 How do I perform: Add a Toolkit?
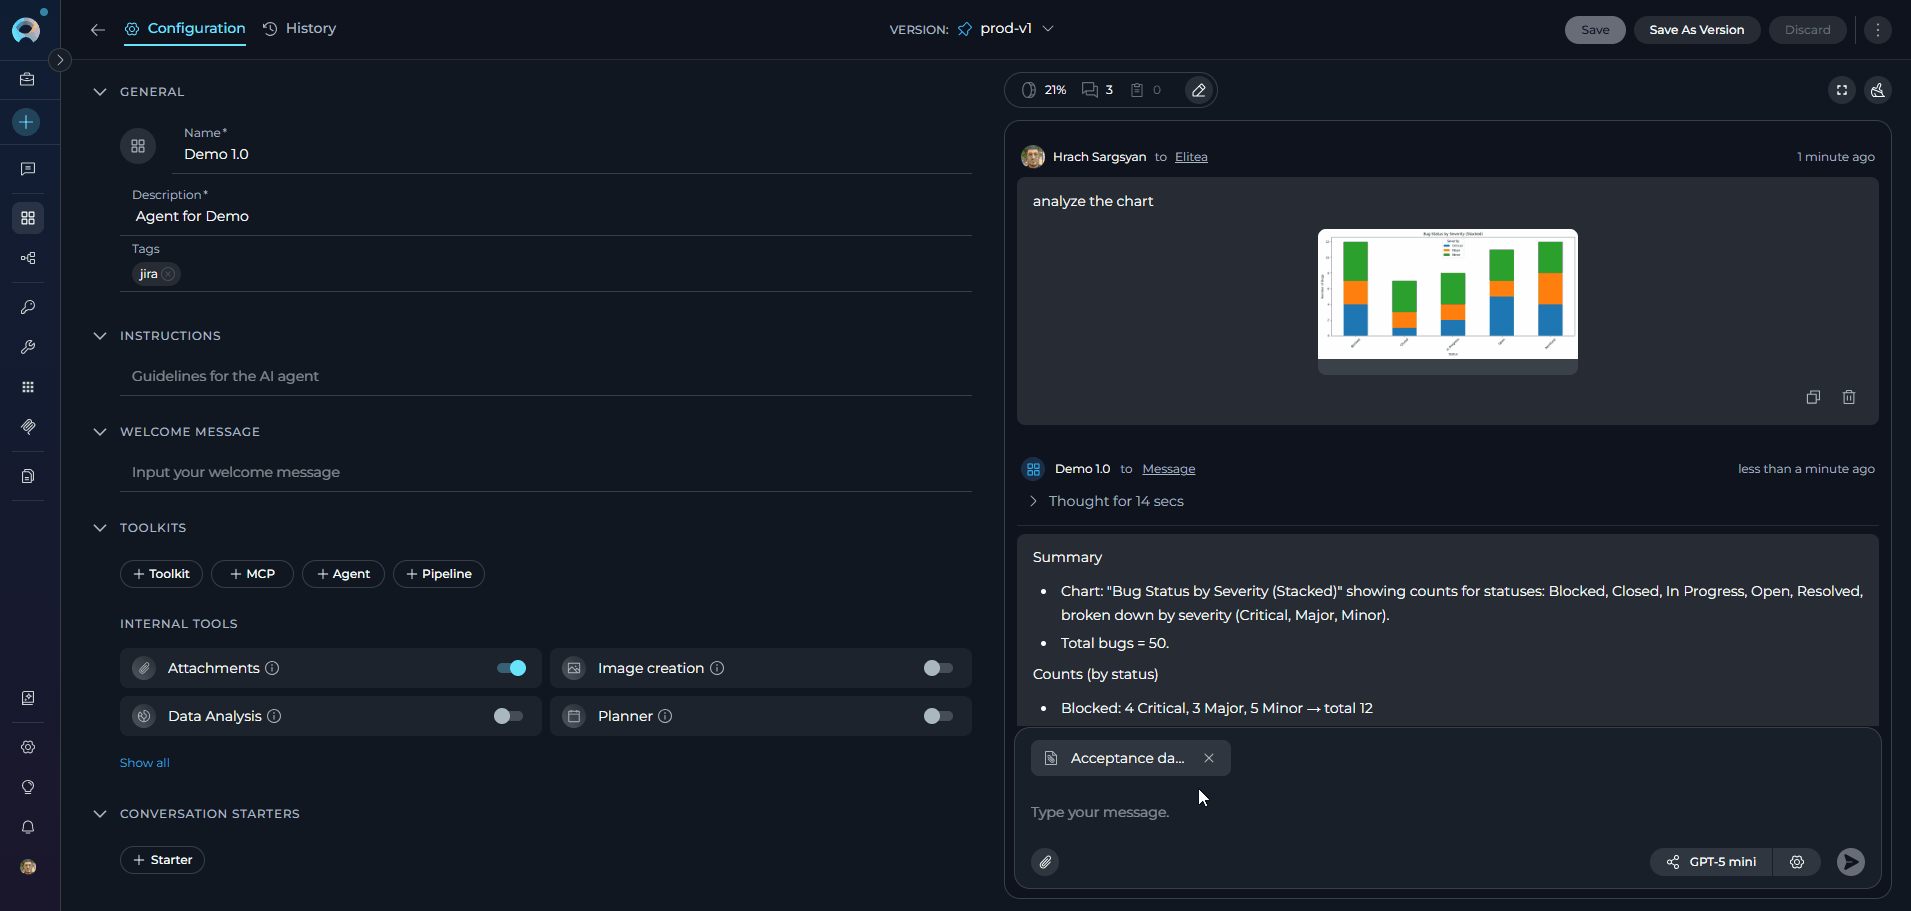tap(161, 574)
